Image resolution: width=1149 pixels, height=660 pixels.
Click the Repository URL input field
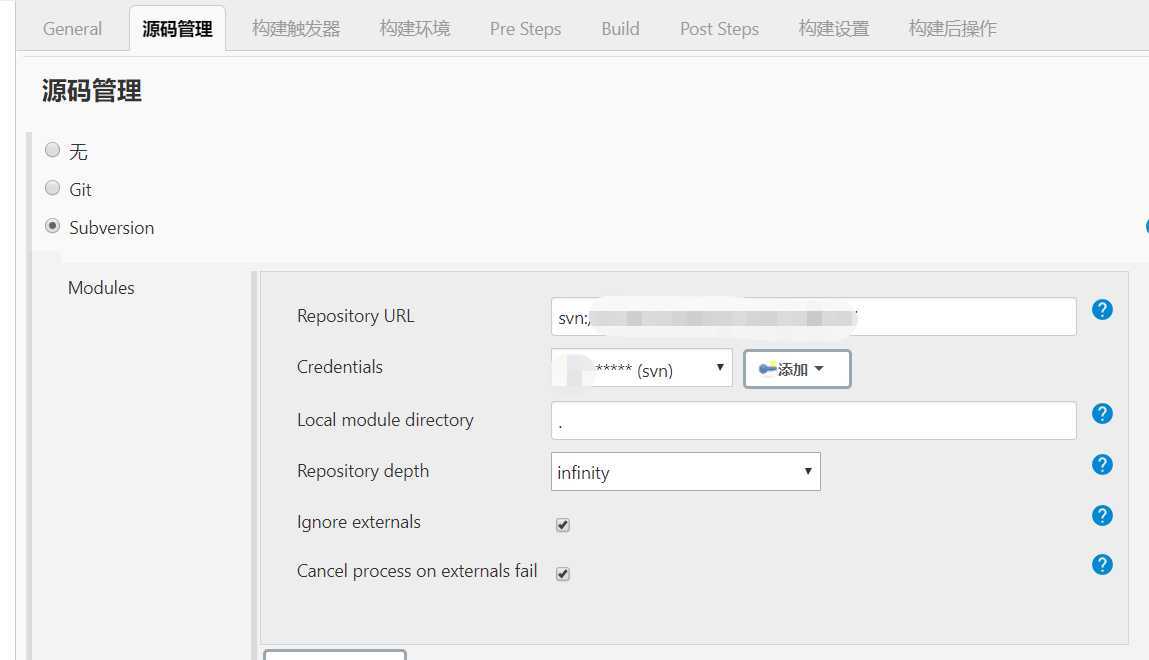[x=813, y=316]
